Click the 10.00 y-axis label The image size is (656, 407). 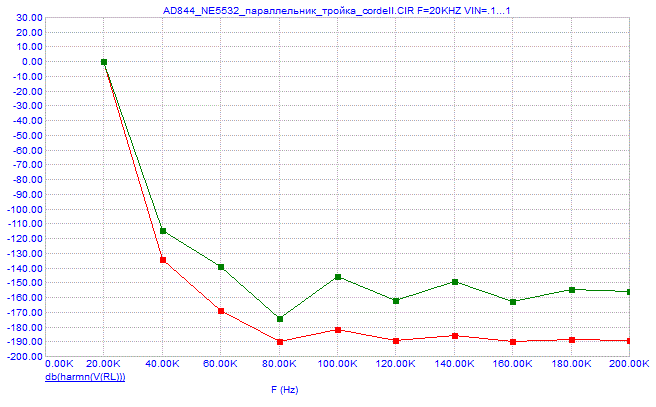coord(29,47)
